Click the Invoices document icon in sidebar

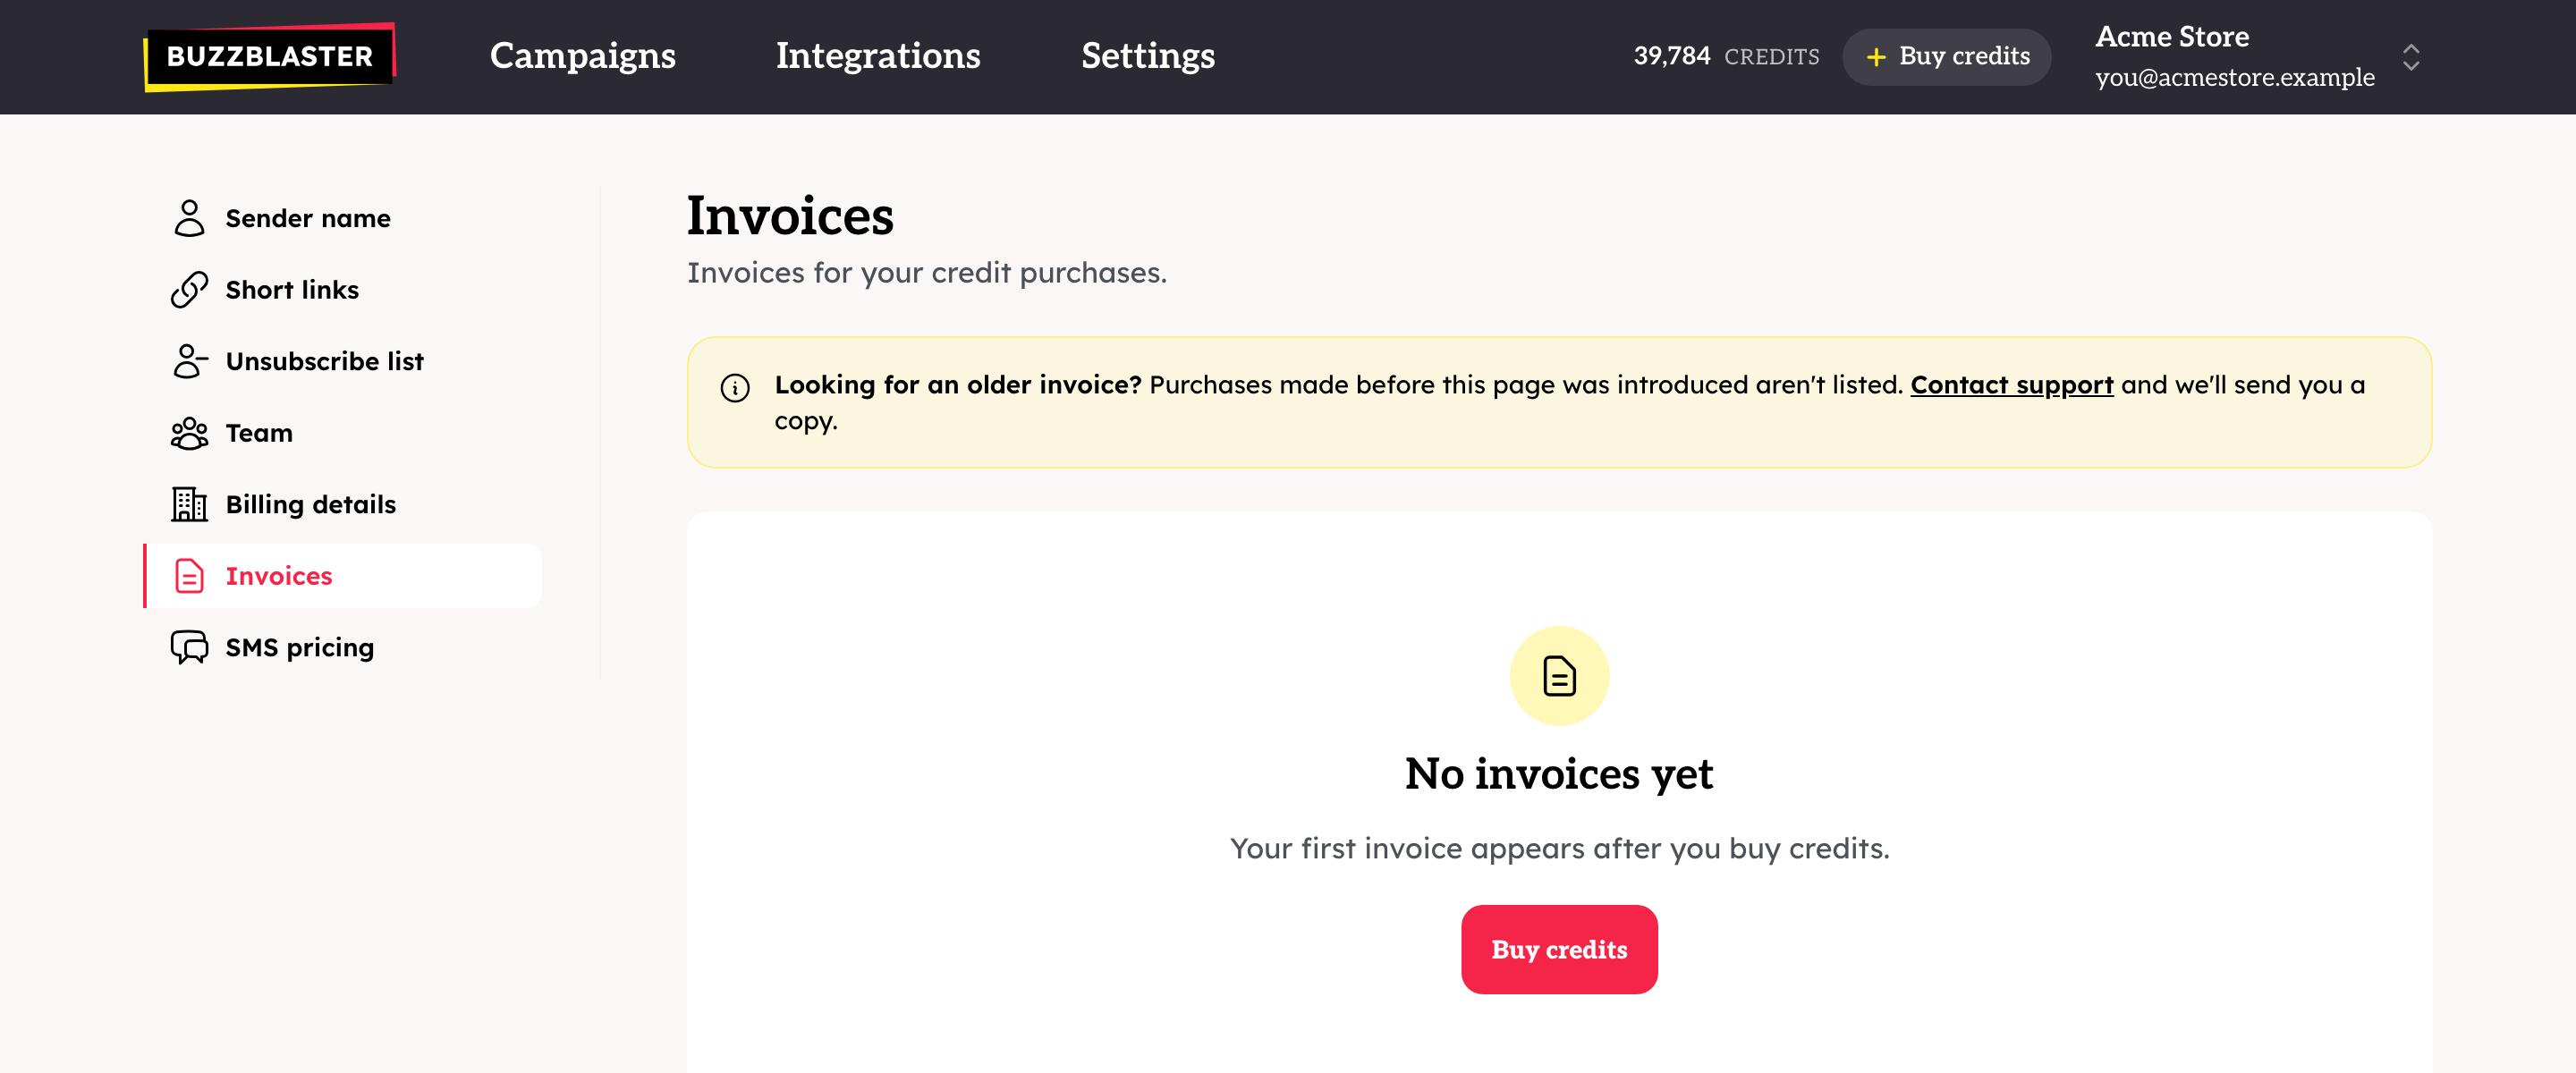189,576
